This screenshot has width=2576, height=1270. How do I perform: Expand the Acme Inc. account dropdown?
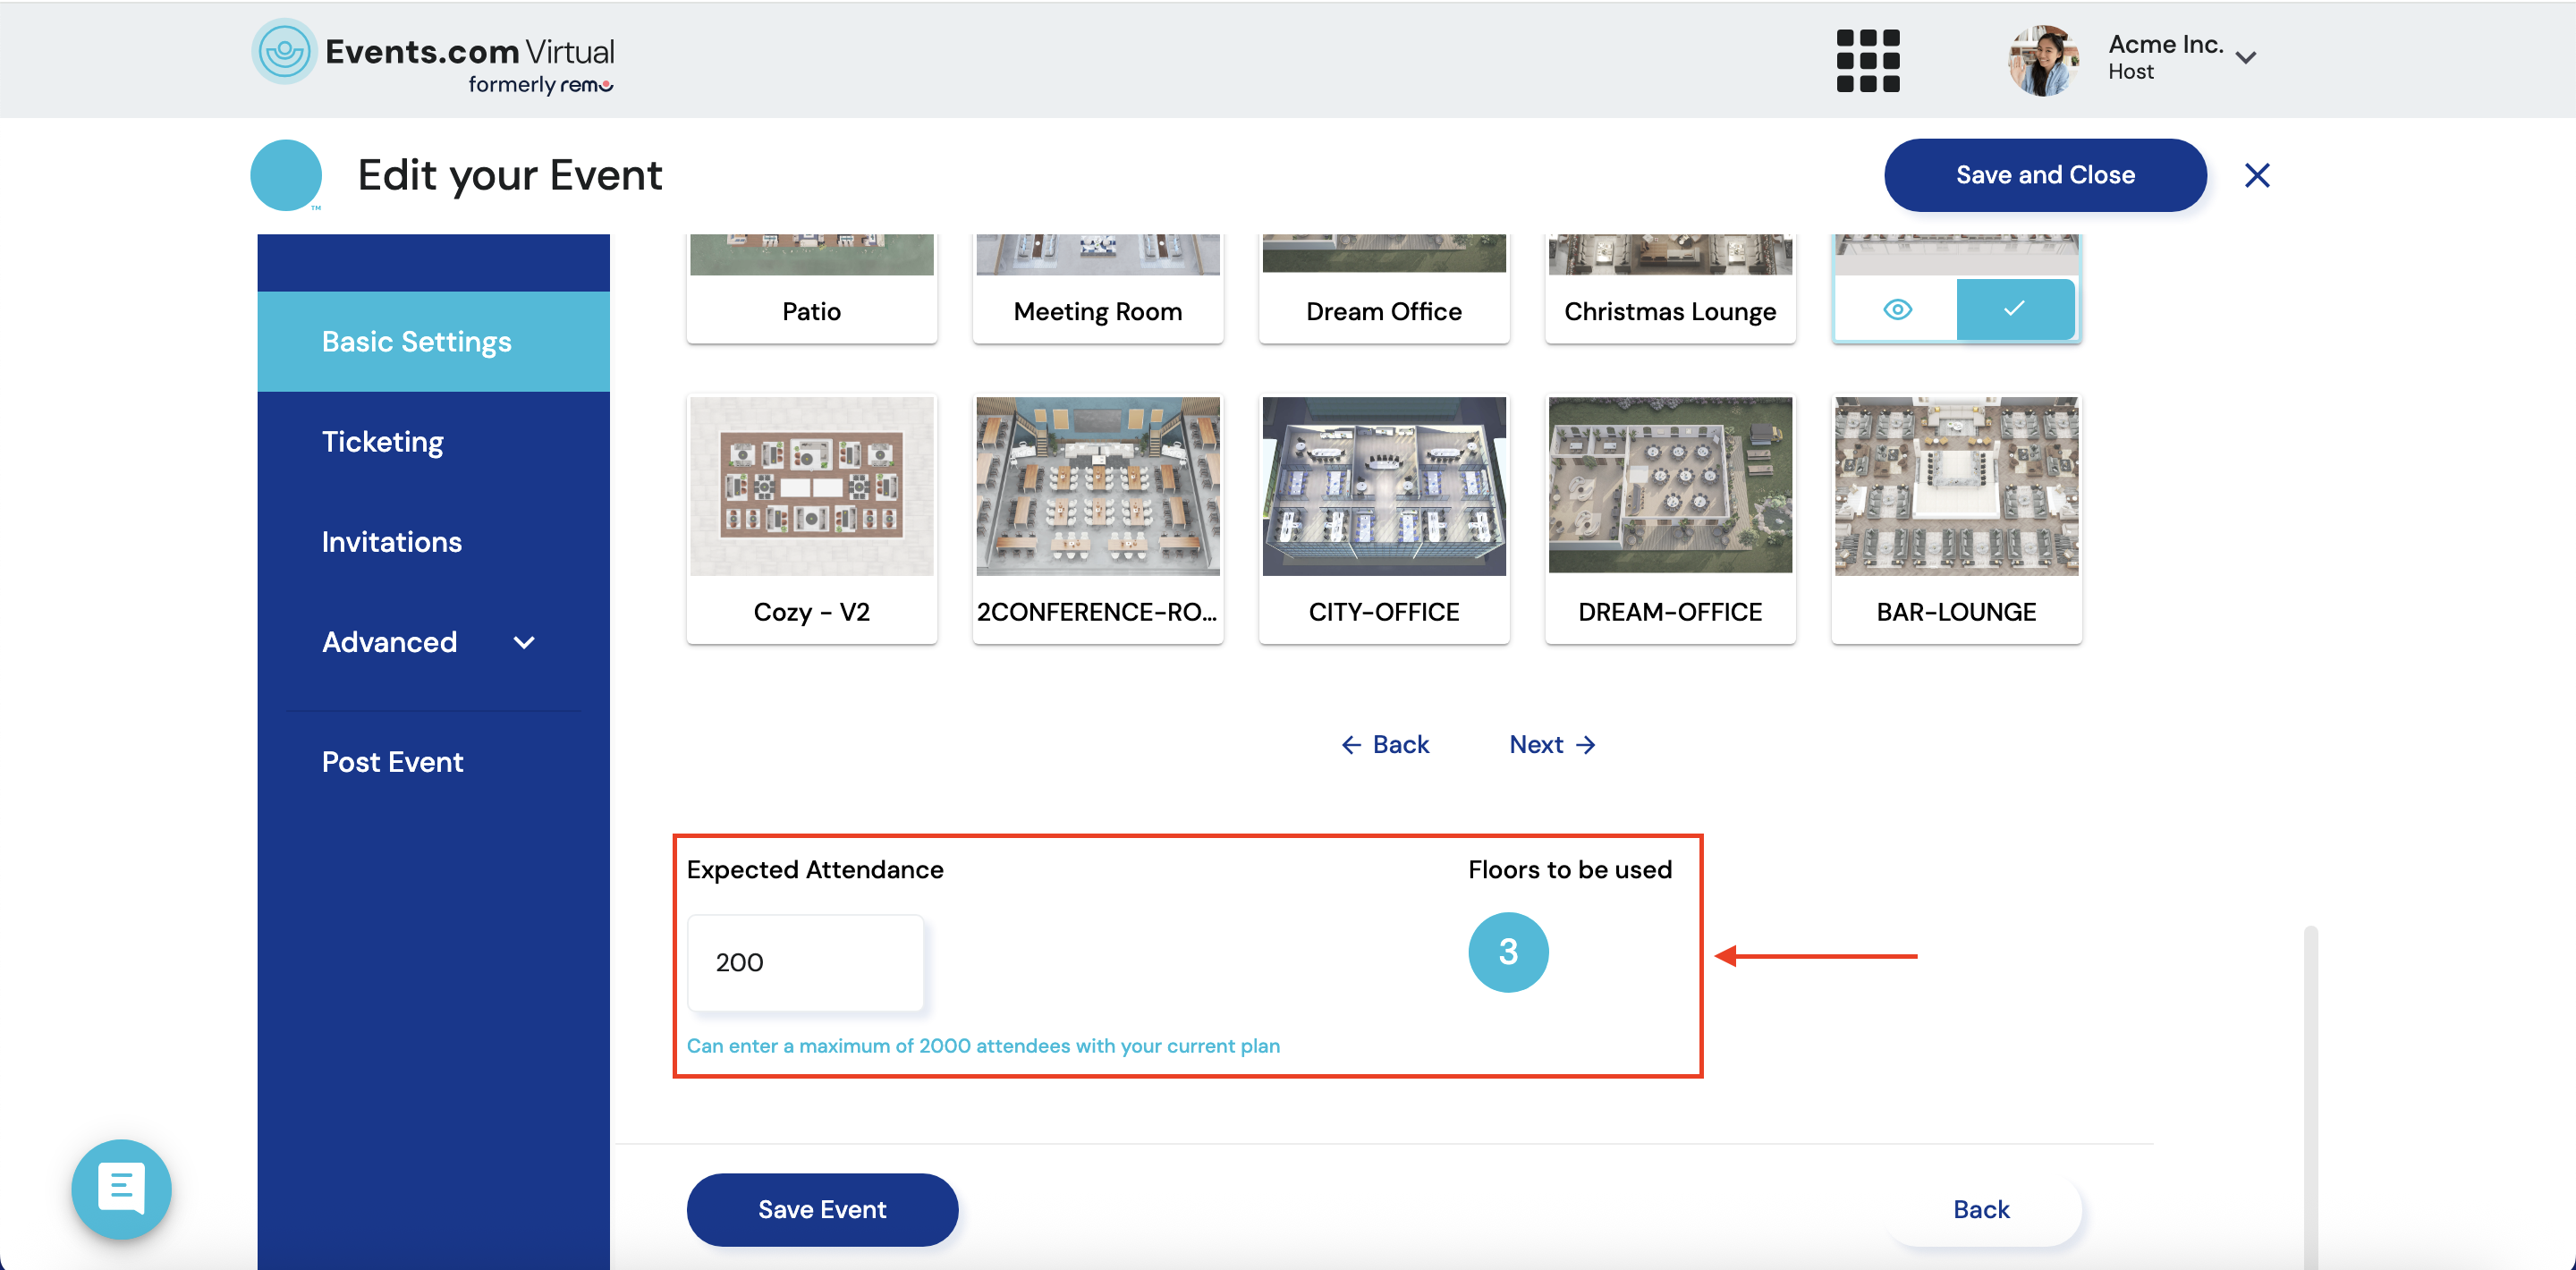2245,58
